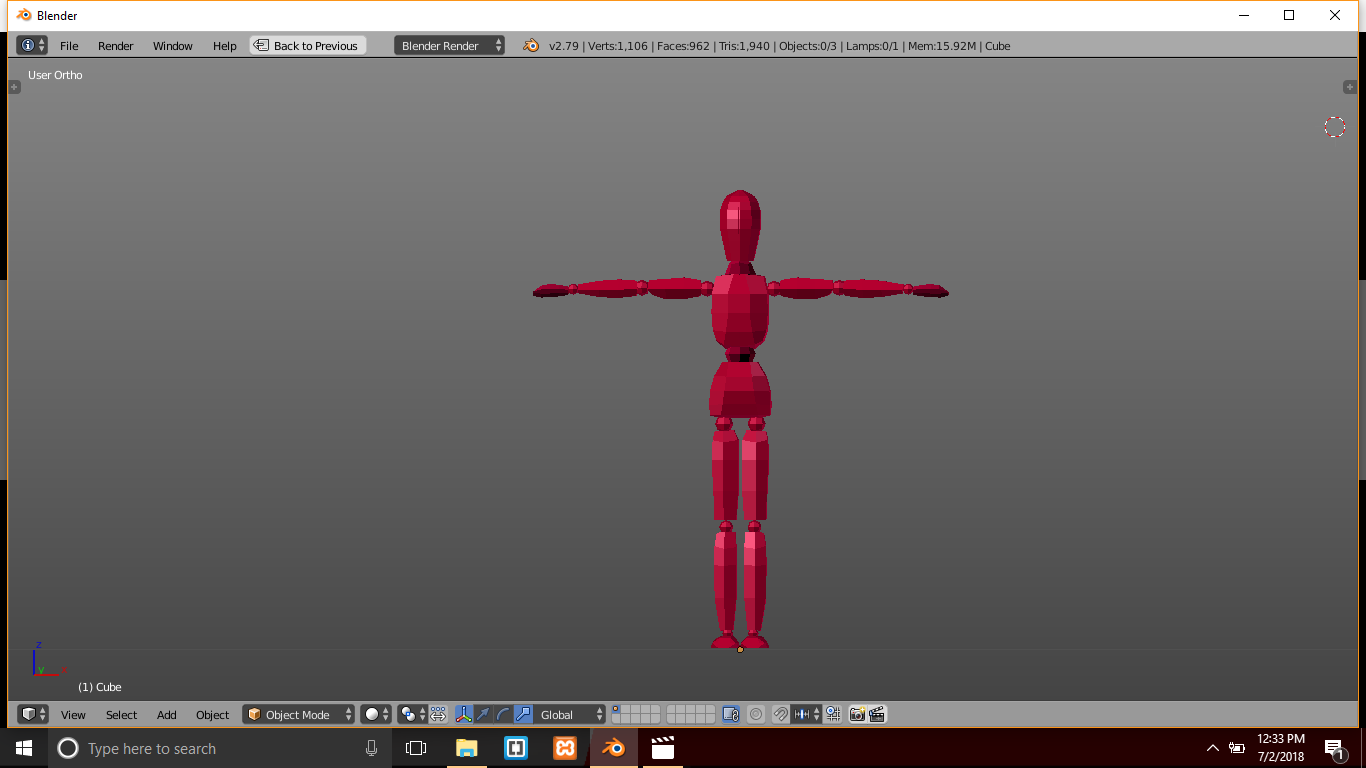Open the Blender Render engine dropdown
Viewport: 1366px width, 768px height.
coord(449,46)
